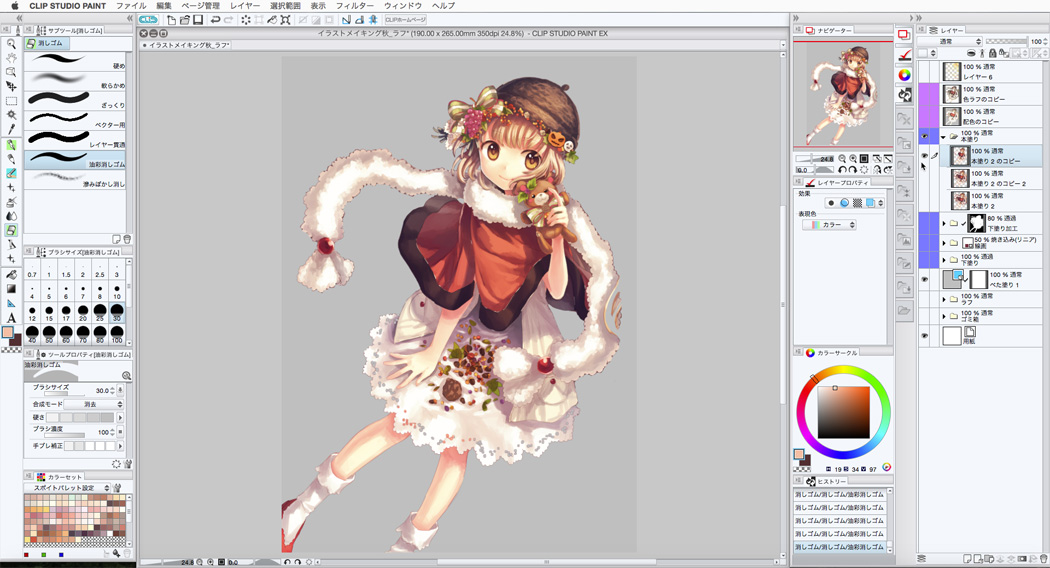Expand the 下塗り folder

[x=944, y=260]
